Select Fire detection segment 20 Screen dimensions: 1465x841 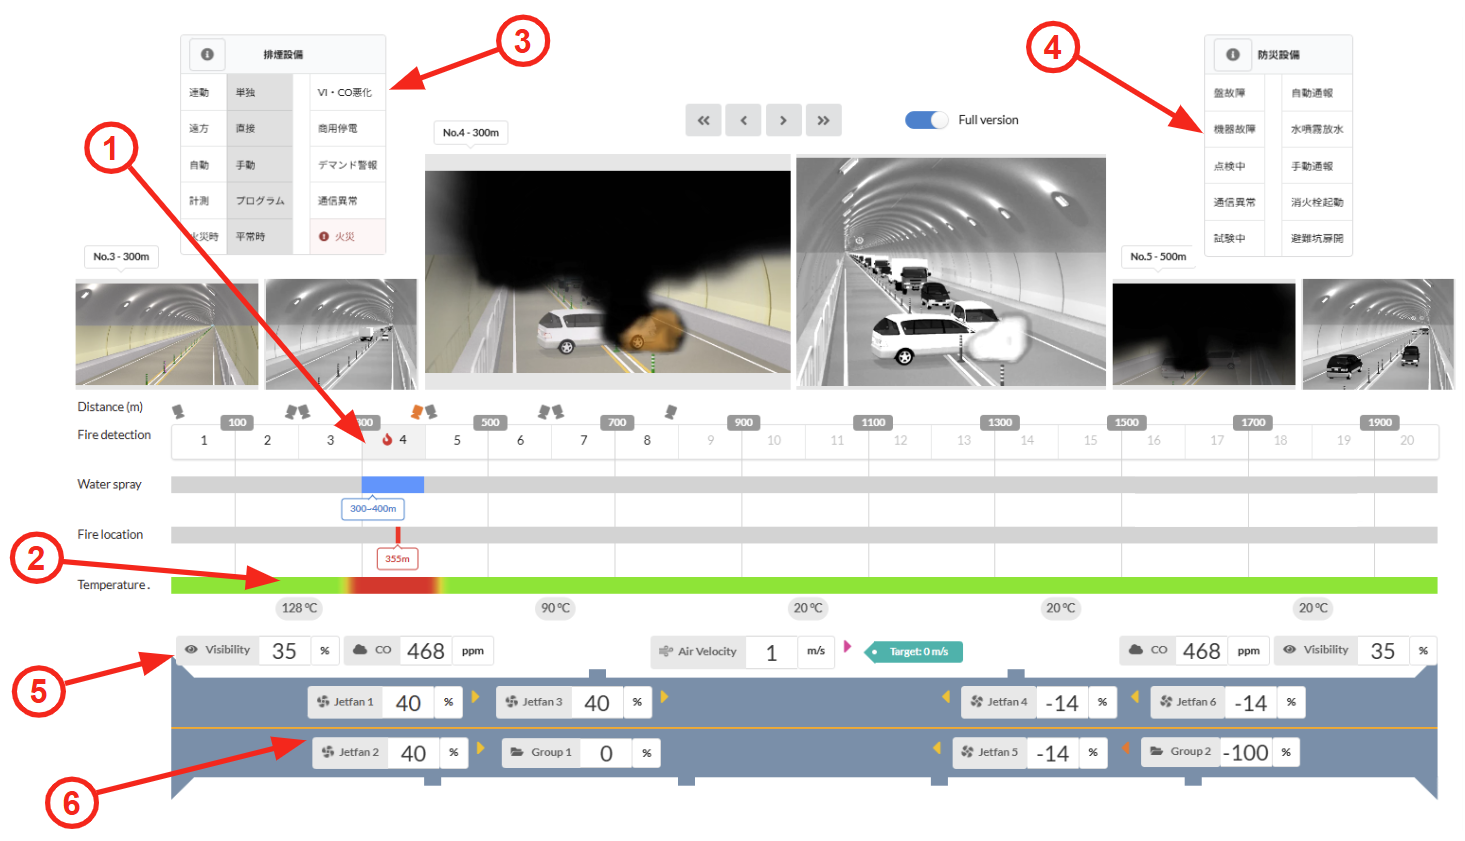(x=1407, y=441)
